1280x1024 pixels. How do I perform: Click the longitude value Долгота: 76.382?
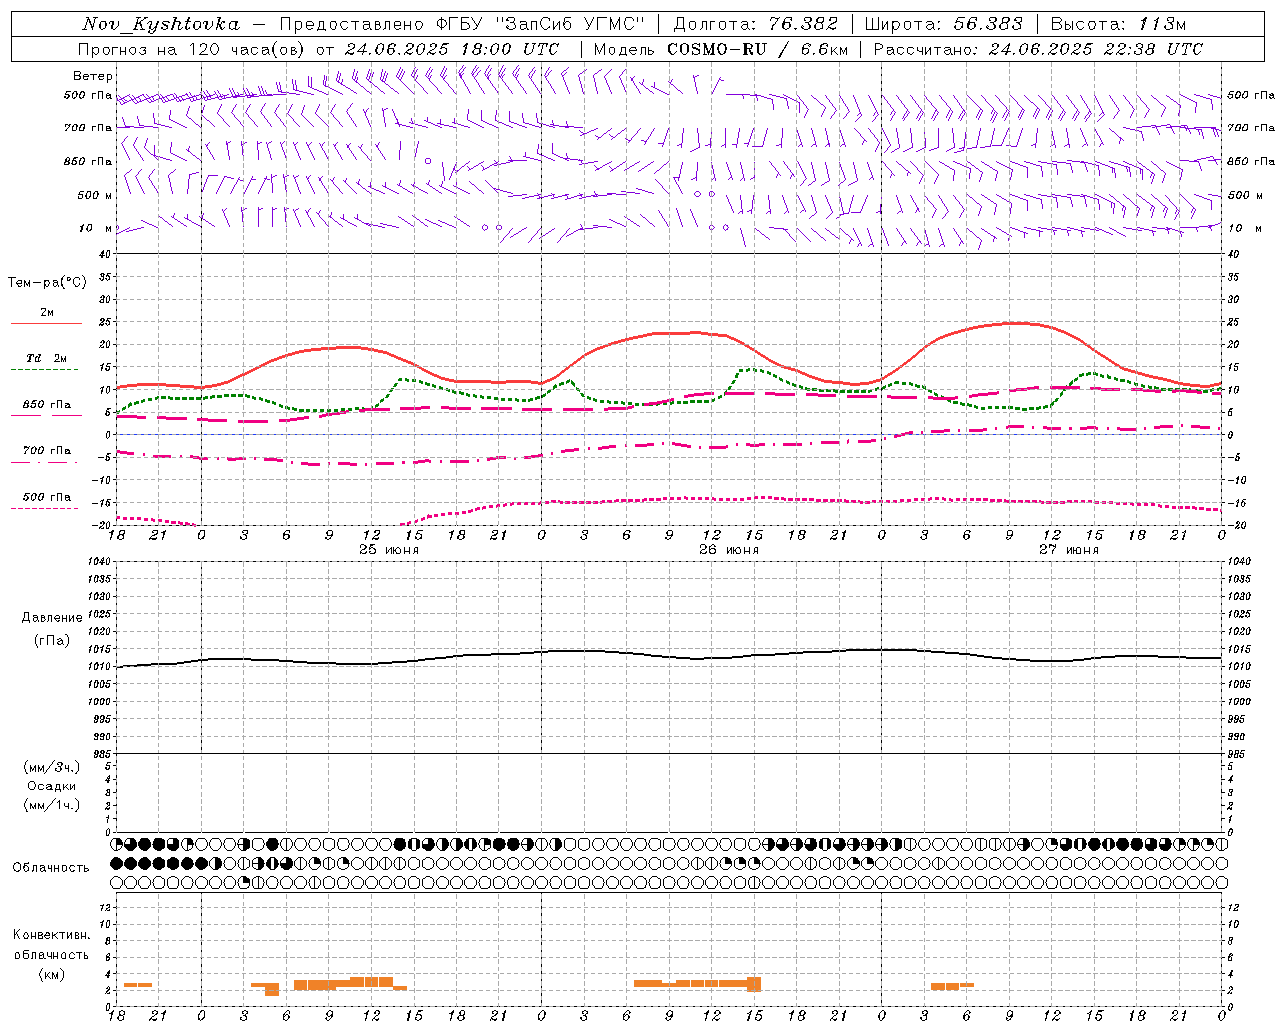(x=755, y=24)
